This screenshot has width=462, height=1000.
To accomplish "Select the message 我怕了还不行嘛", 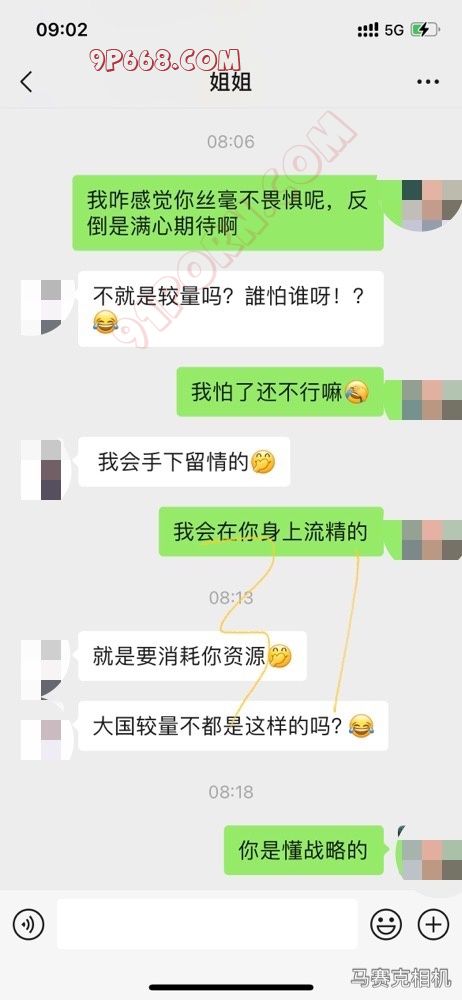I will coord(280,392).
